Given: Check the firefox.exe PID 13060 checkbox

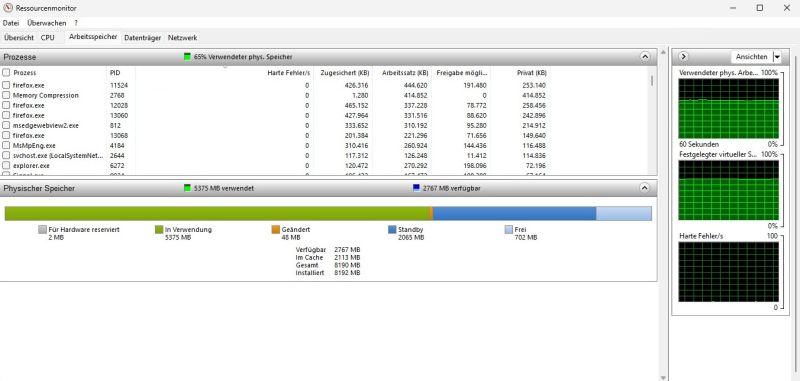Looking at the screenshot, I should pos(6,115).
